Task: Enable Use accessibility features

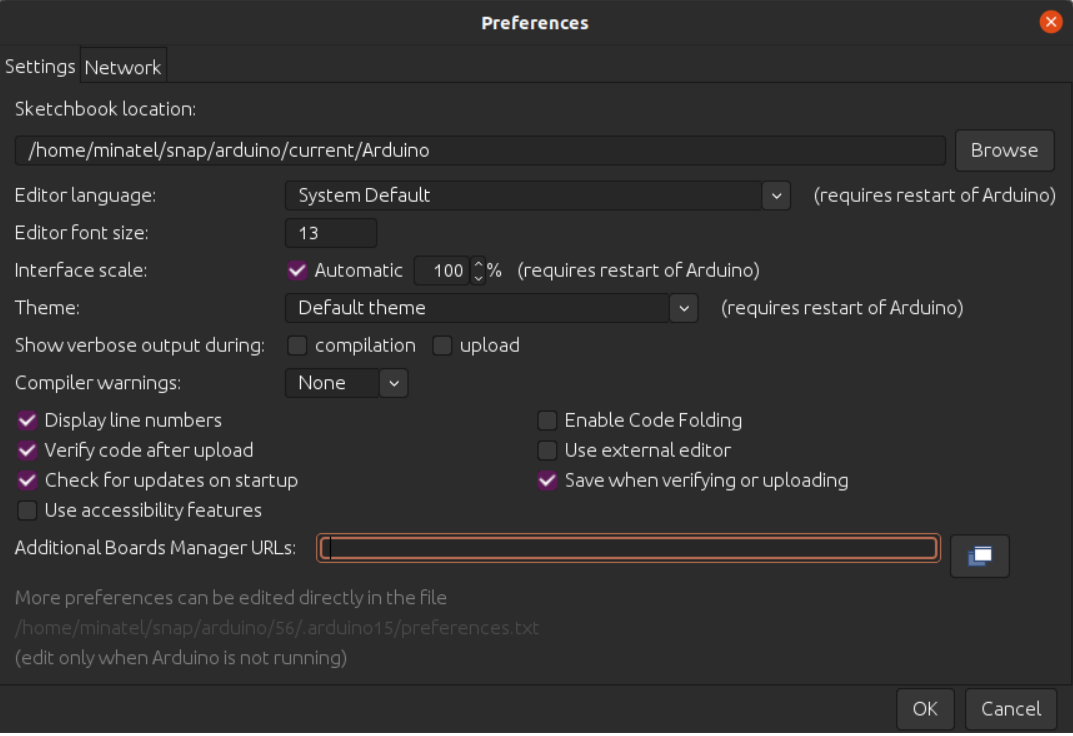Action: (x=28, y=511)
